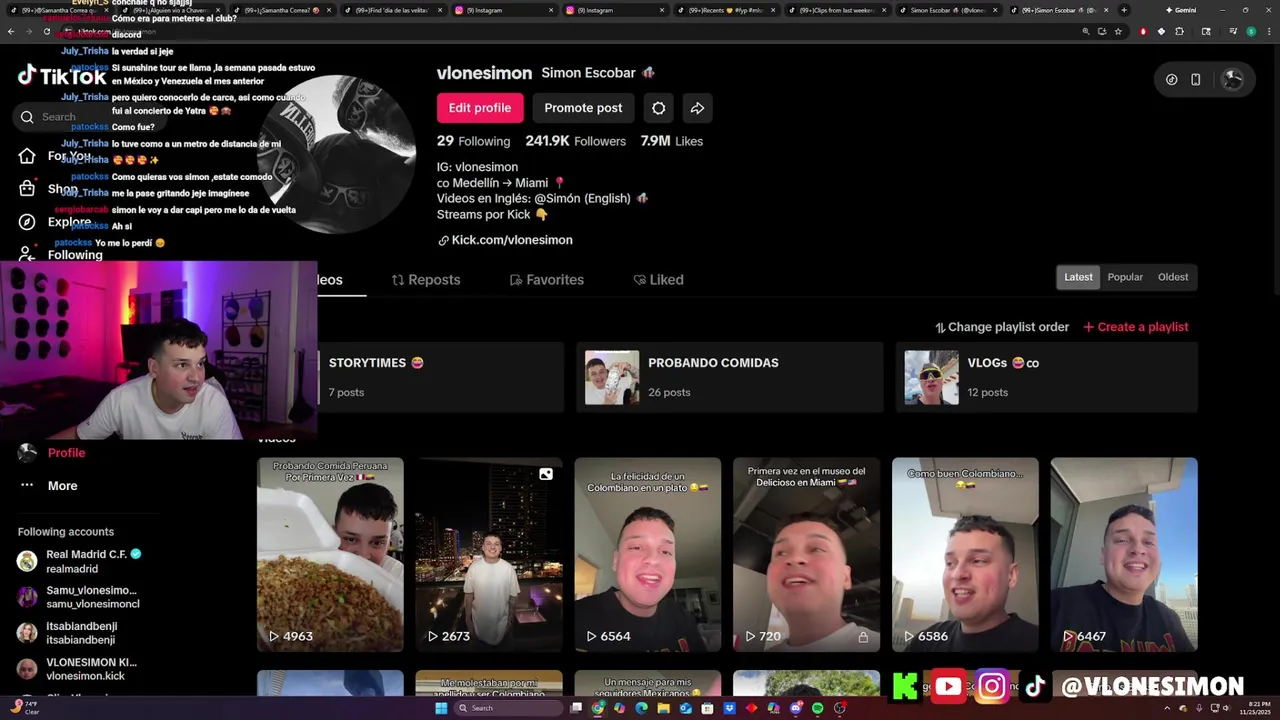The image size is (1280, 720).
Task: Open Discord from the taskbar
Action: pyautogui.click(x=796, y=708)
